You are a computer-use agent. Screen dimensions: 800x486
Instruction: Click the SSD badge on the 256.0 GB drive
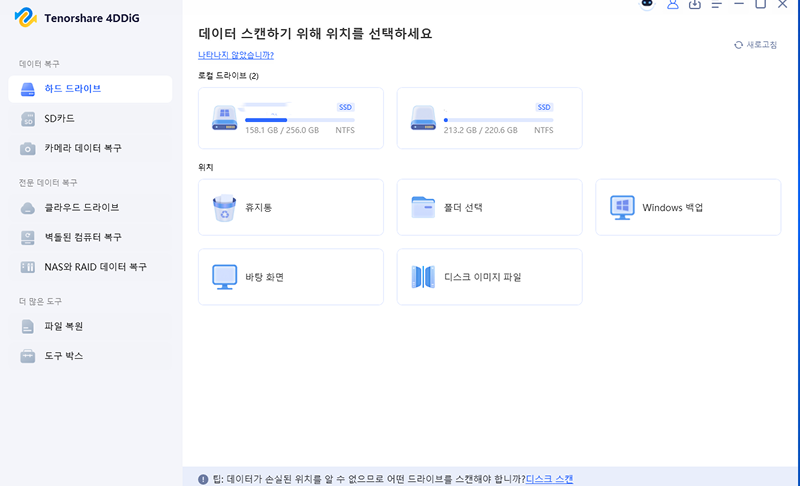(x=345, y=107)
